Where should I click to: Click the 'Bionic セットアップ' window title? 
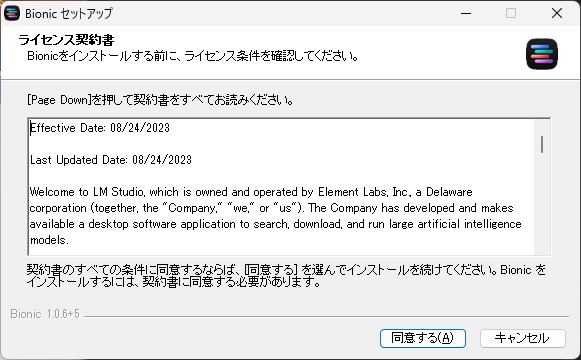69,14
